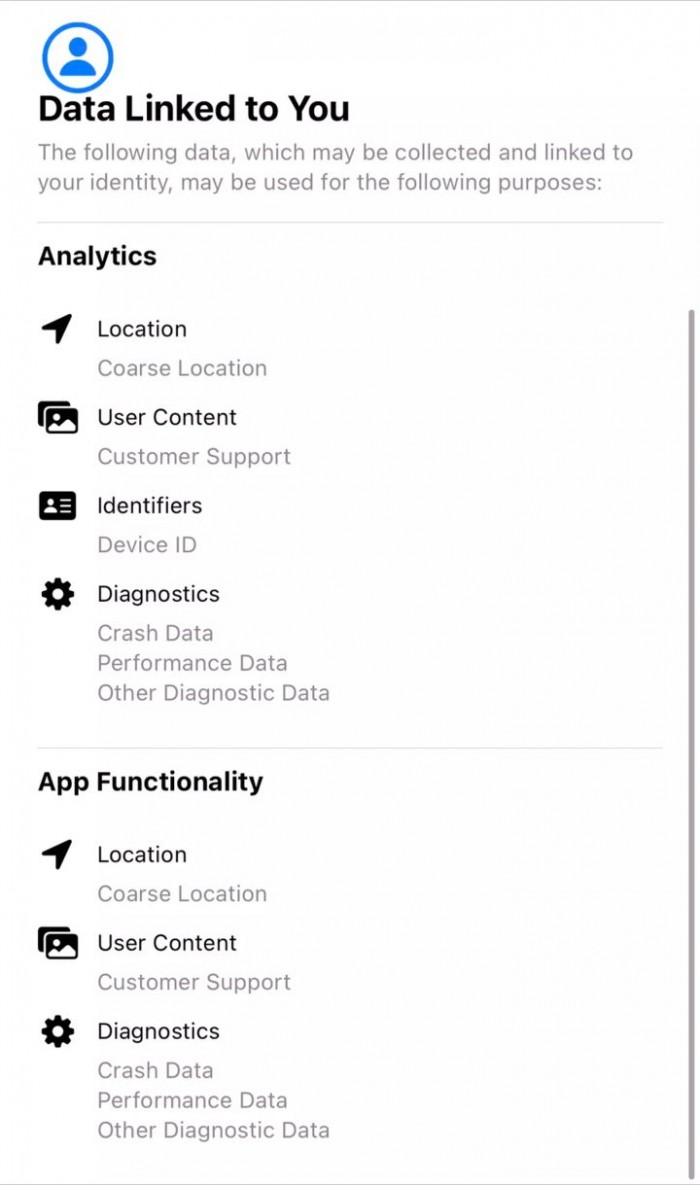Click Crash Data in Analytics Diagnostics
Image resolution: width=700 pixels, height=1185 pixels.
[155, 633]
